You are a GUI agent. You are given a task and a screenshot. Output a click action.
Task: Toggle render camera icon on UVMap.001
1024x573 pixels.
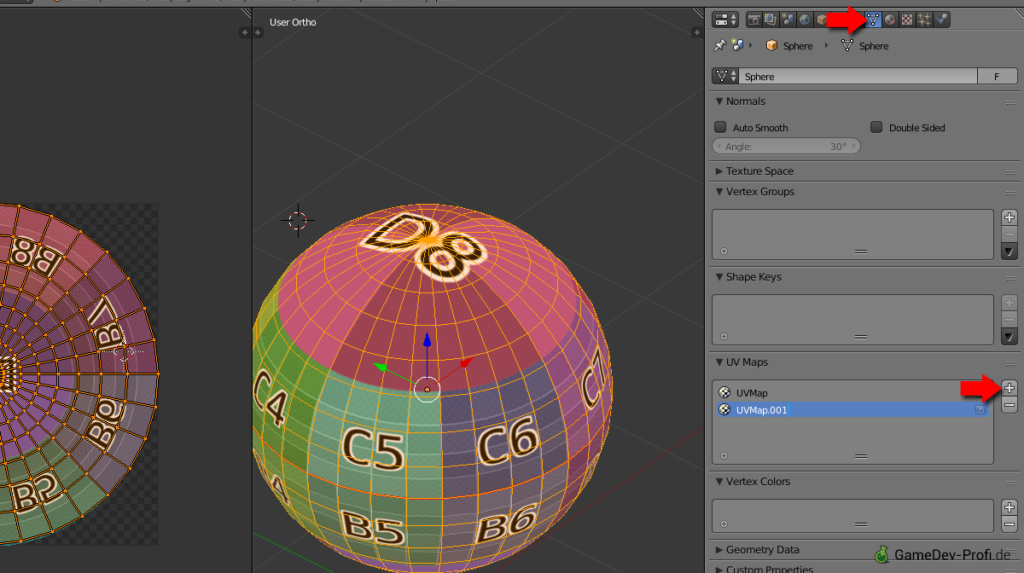980,410
